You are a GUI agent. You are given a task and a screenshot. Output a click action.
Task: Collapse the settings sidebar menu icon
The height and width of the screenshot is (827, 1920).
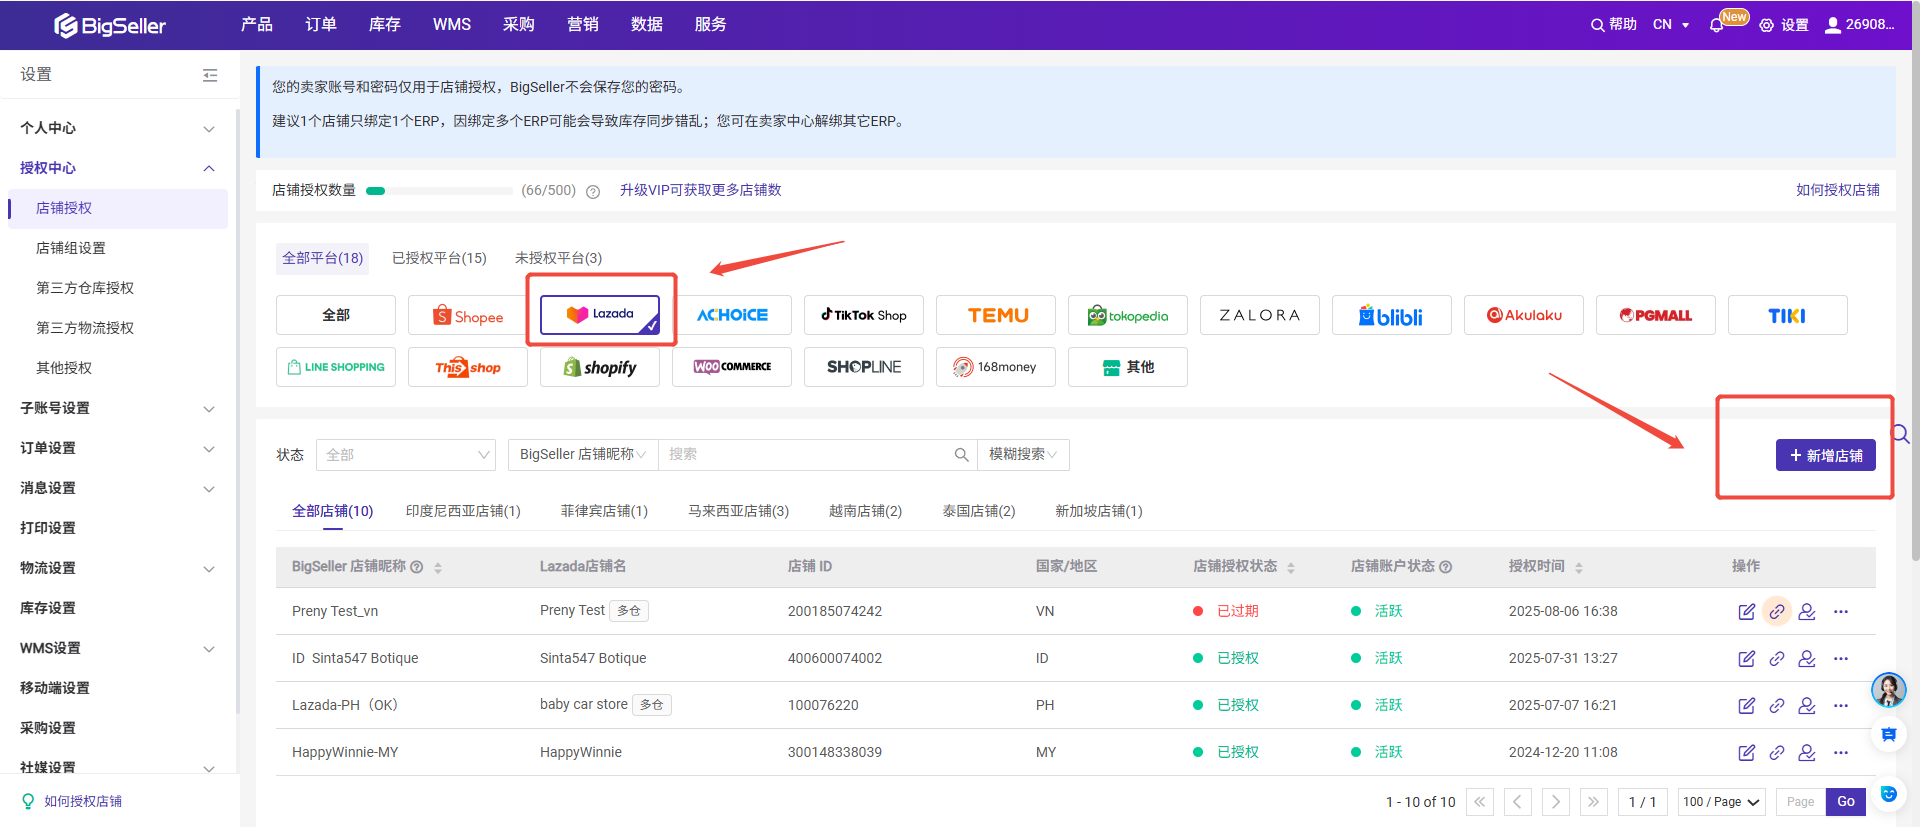[210, 75]
